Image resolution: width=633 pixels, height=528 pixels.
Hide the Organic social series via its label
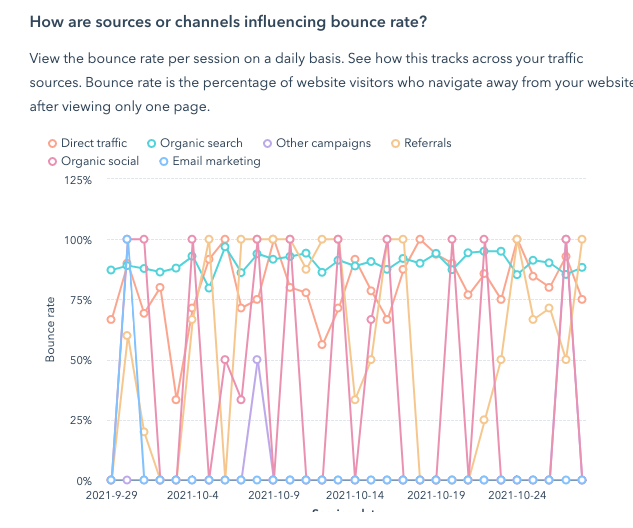[99, 161]
